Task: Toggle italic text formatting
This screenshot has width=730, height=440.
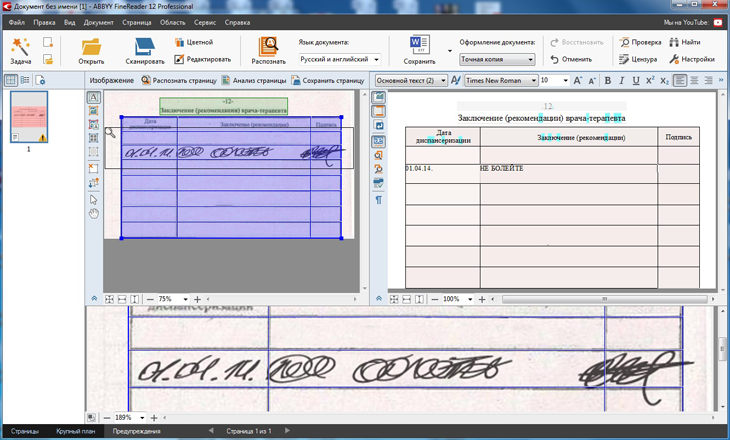Action: coord(621,81)
